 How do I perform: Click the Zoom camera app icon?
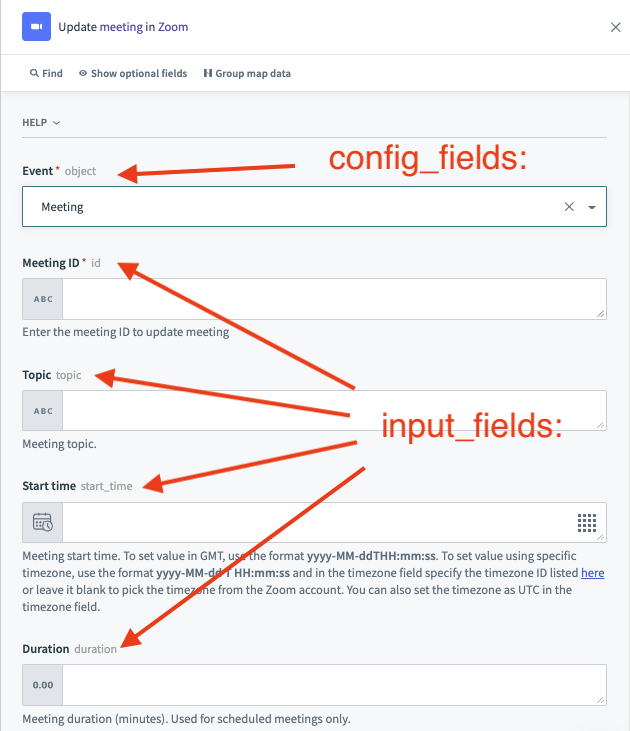click(x=36, y=27)
